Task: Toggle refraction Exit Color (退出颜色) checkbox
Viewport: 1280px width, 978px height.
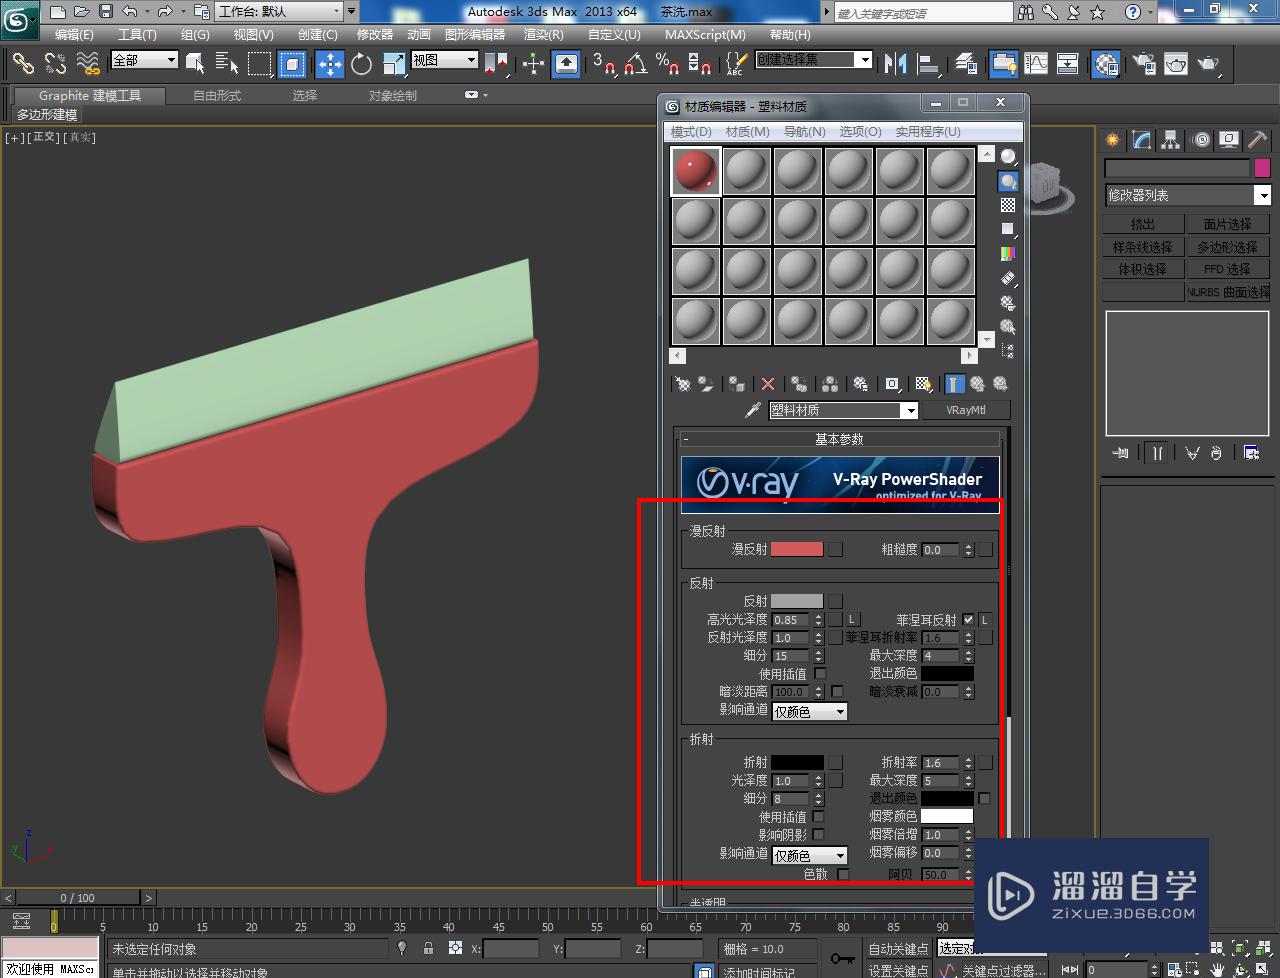Action: [x=984, y=799]
